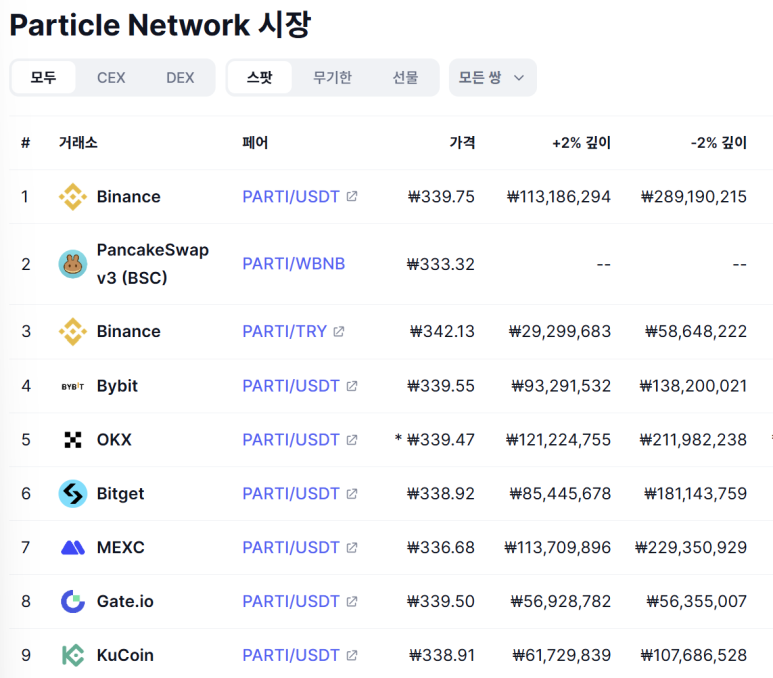Image resolution: width=773 pixels, height=678 pixels.
Task: Switch to the CEX filter tab
Action: tap(111, 77)
